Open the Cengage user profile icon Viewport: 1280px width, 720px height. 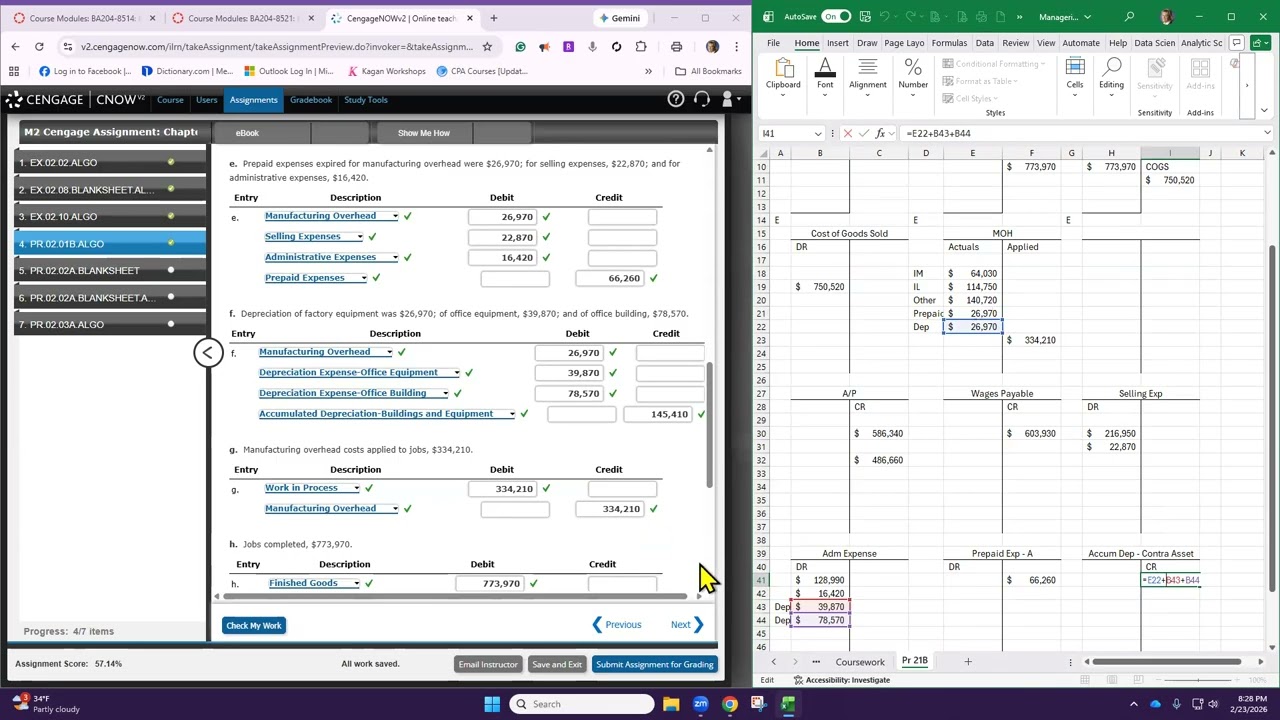tap(728, 99)
